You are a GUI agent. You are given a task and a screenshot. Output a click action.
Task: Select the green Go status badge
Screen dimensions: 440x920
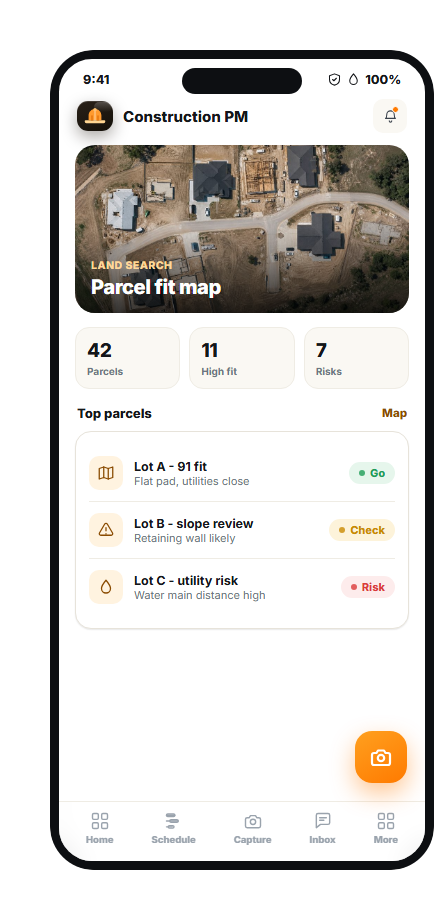tap(372, 473)
